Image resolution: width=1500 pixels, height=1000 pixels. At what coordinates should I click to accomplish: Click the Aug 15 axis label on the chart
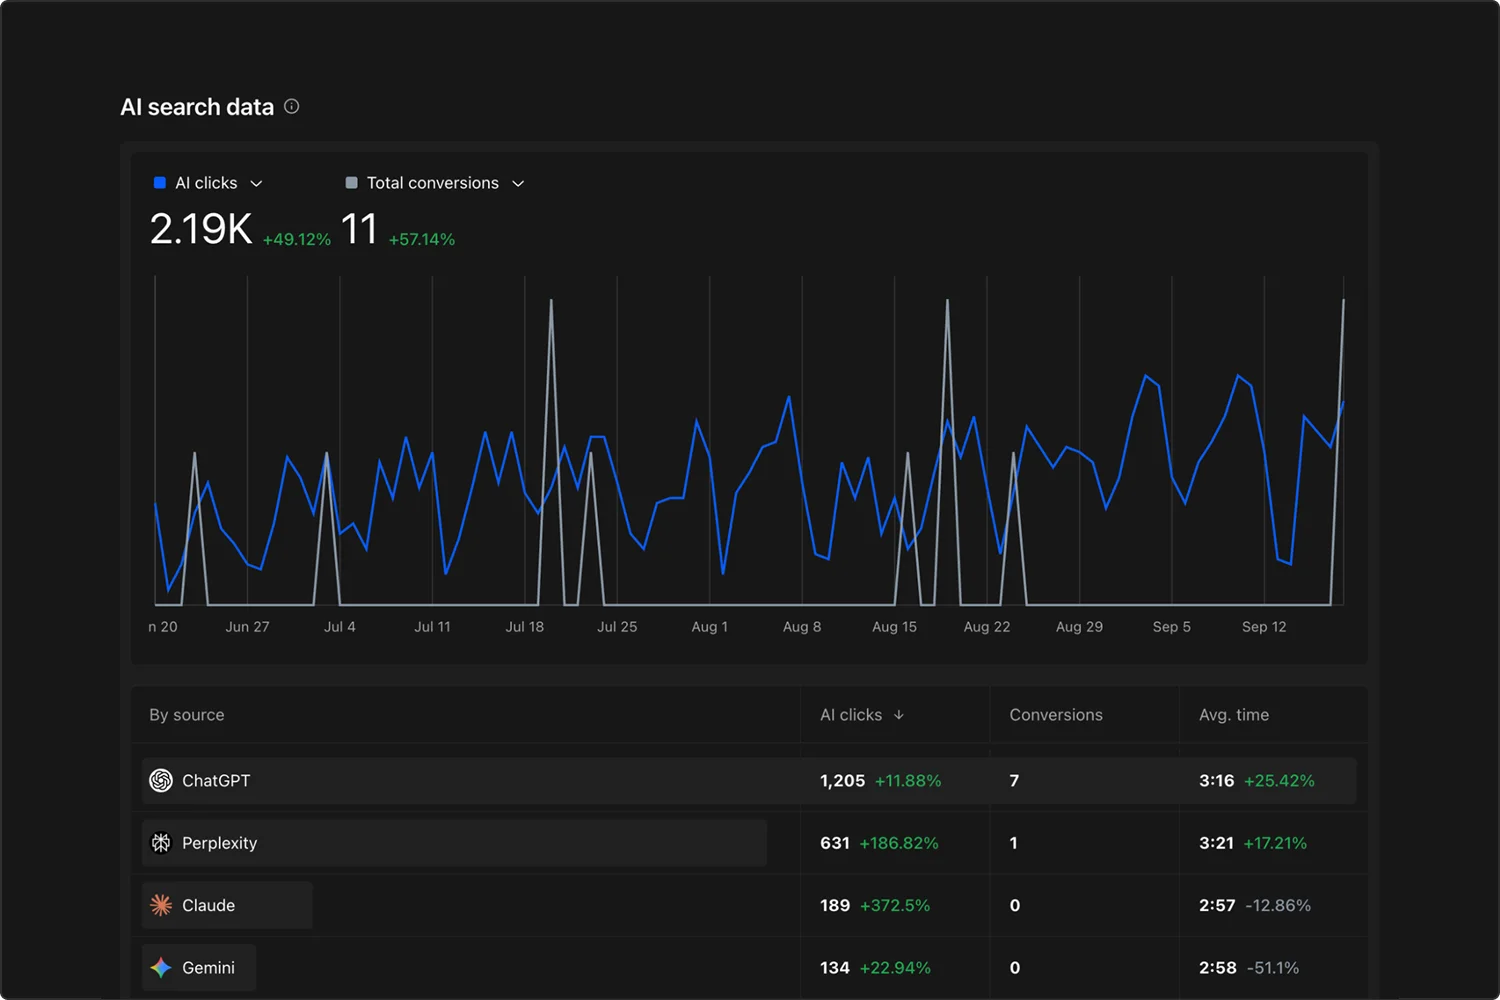click(x=894, y=626)
